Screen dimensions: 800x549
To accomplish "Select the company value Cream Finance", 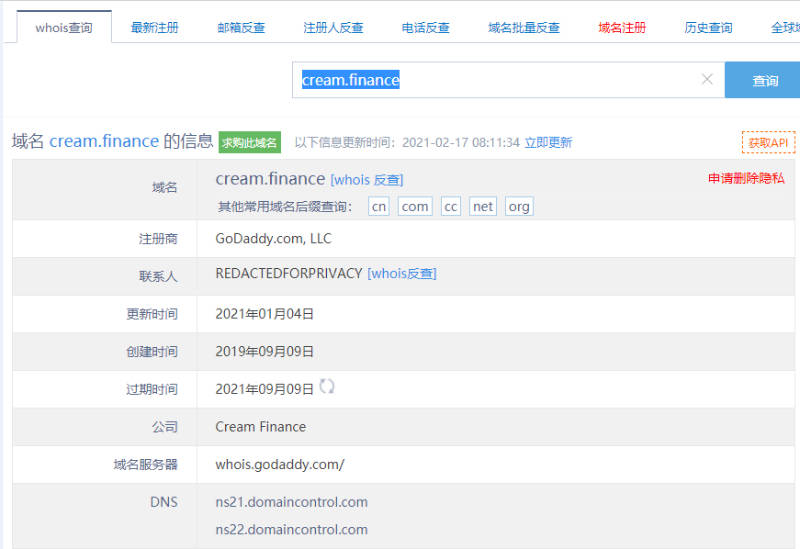I will pos(261,427).
